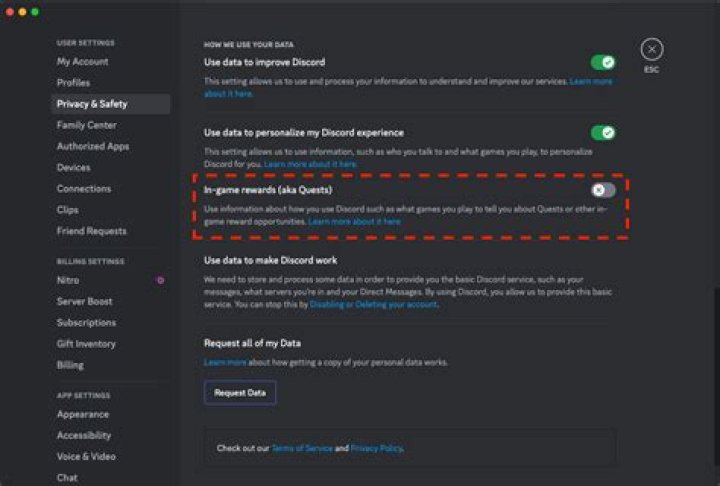Select Privacy & Safety in sidebar
Viewport: 720px width, 486px height.
[x=92, y=104]
